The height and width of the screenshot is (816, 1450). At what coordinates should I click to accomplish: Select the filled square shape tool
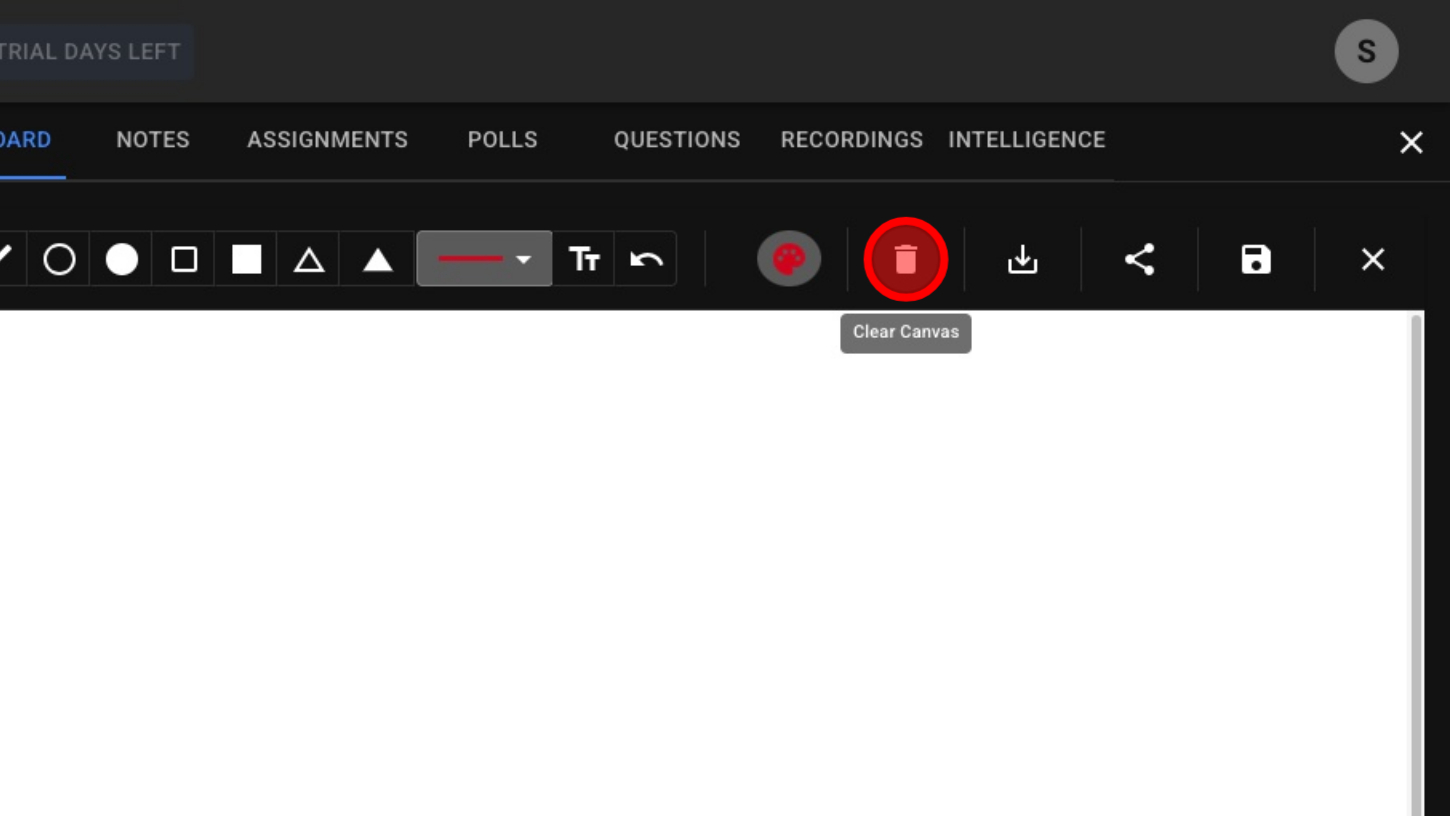(x=246, y=260)
